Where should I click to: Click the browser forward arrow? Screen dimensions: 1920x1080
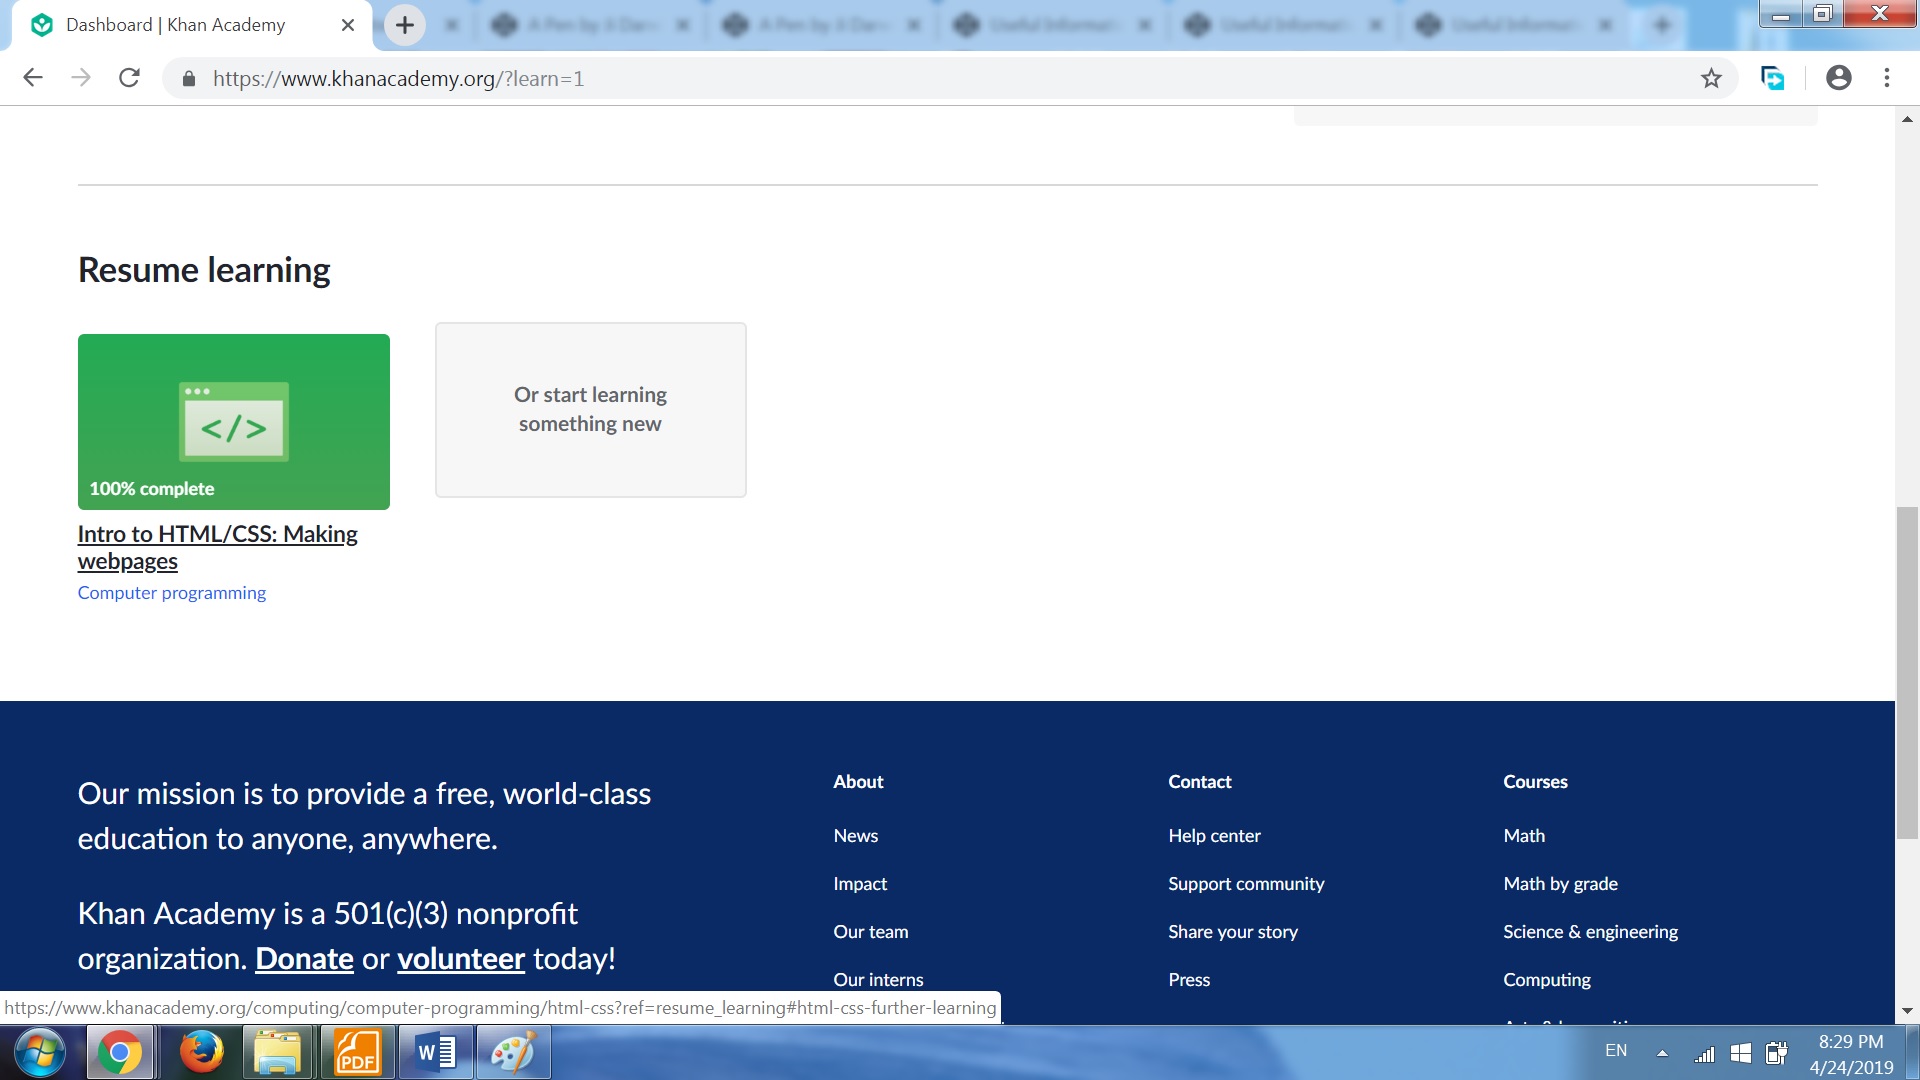(81, 78)
